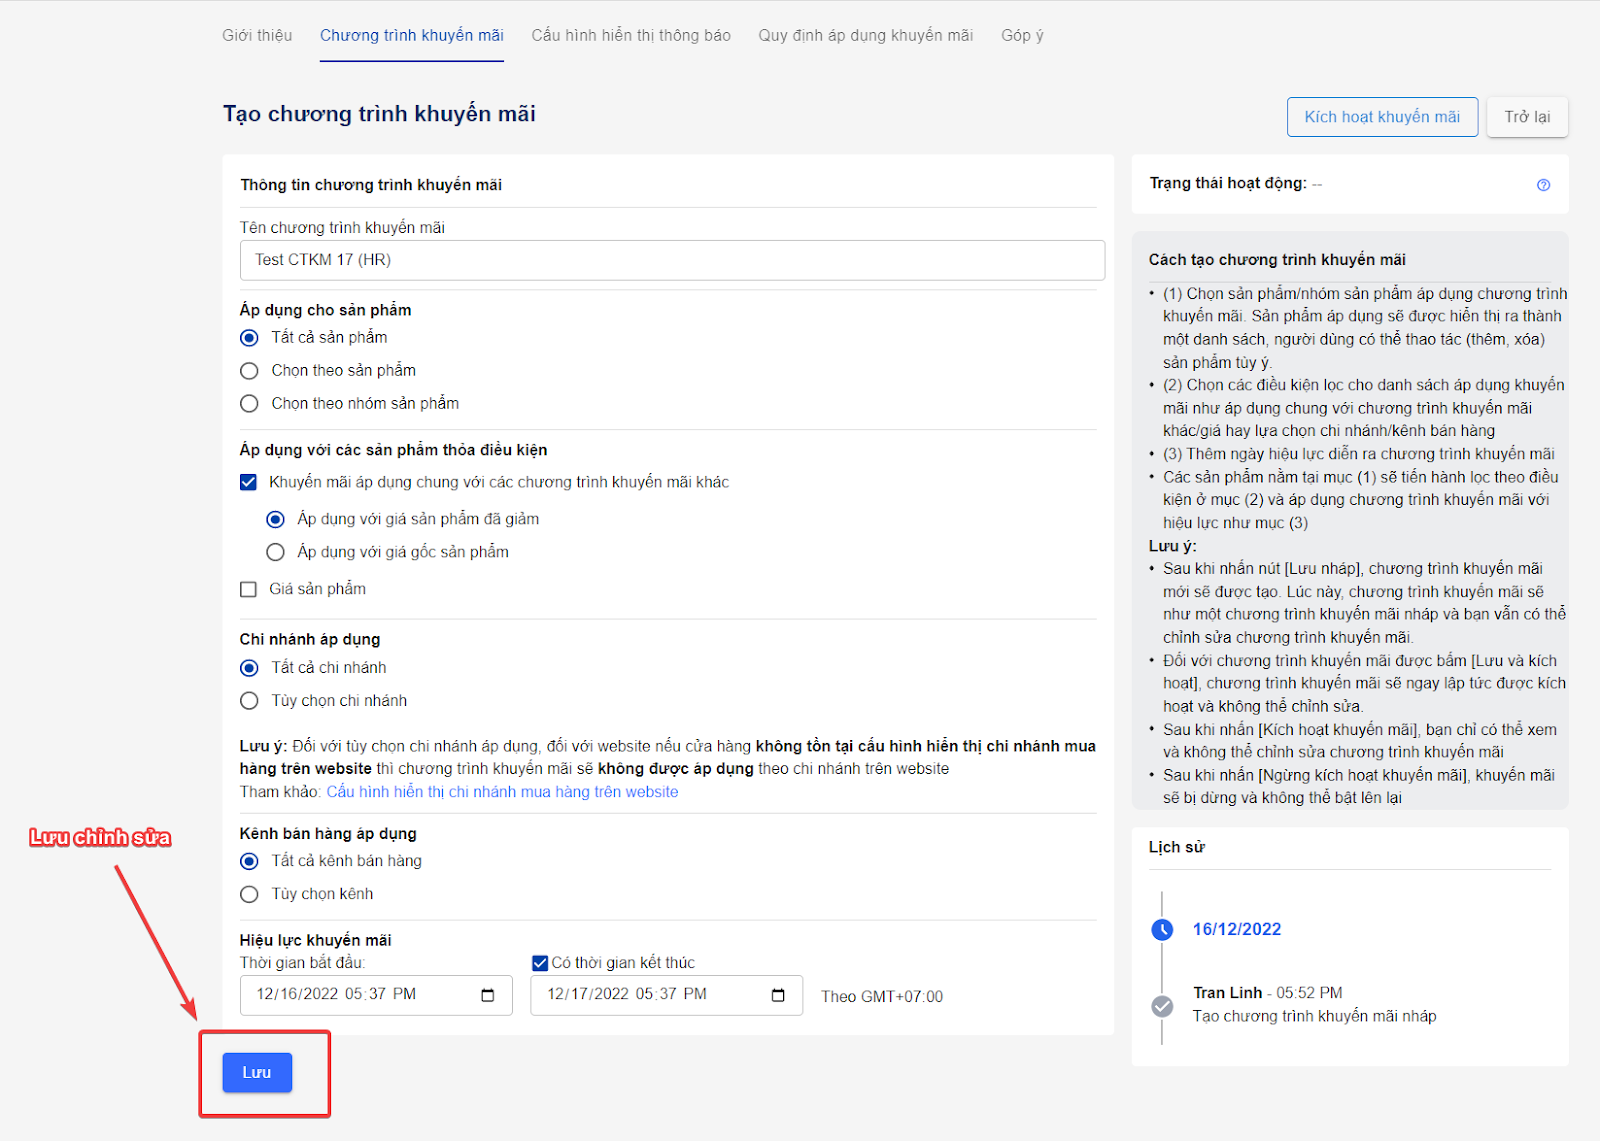The height and width of the screenshot is (1141, 1600).
Task: Open the Cấu hình hiển thị chi nhánh link
Action: point(502,792)
